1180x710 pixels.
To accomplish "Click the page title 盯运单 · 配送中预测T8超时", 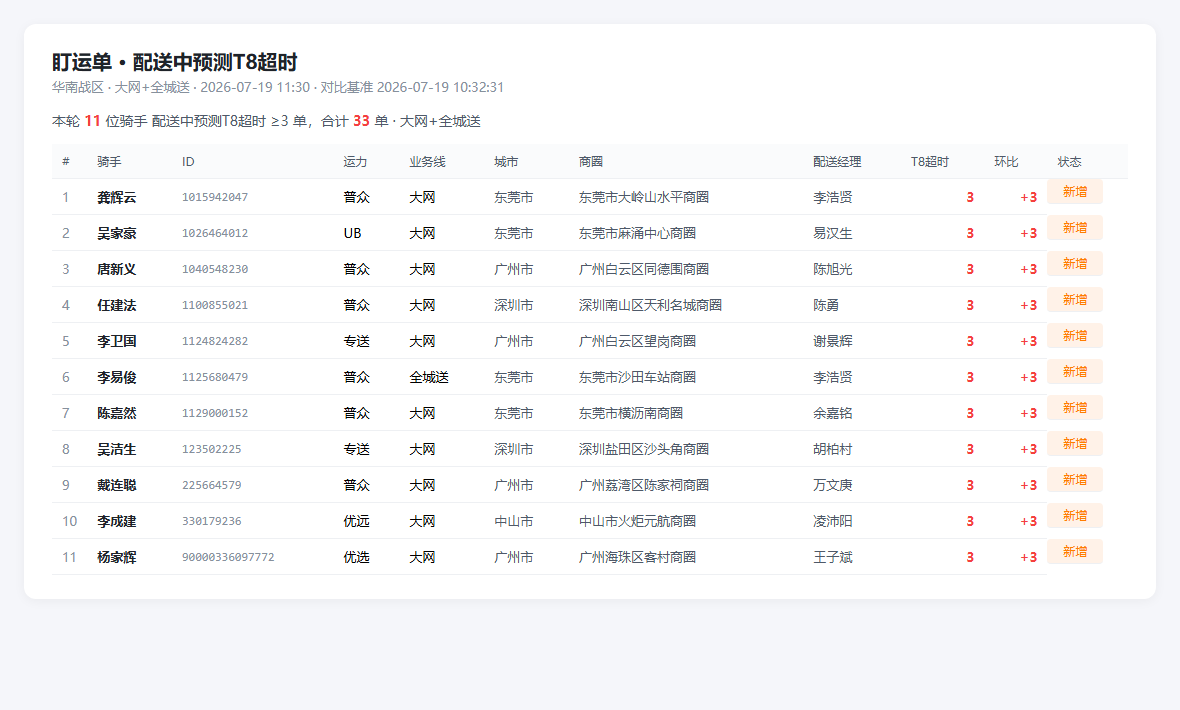I will [175, 62].
